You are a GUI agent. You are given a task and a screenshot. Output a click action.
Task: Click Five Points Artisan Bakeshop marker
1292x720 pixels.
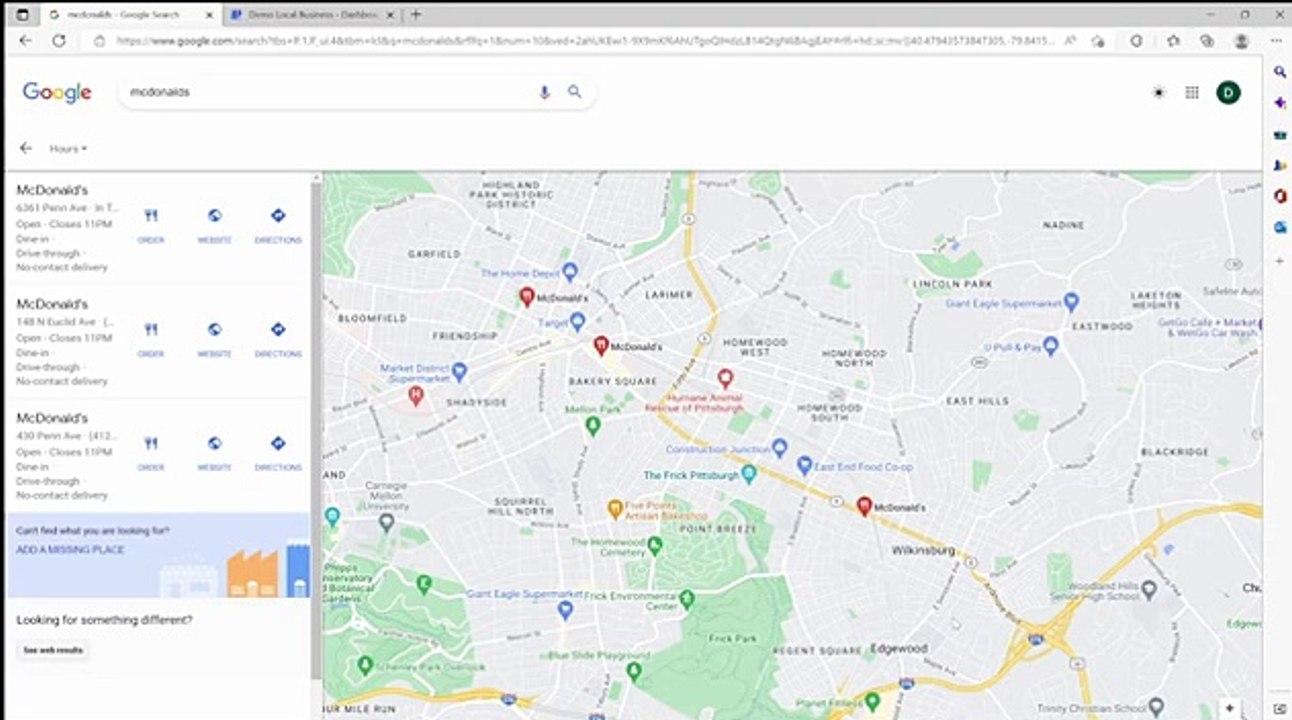[615, 510]
